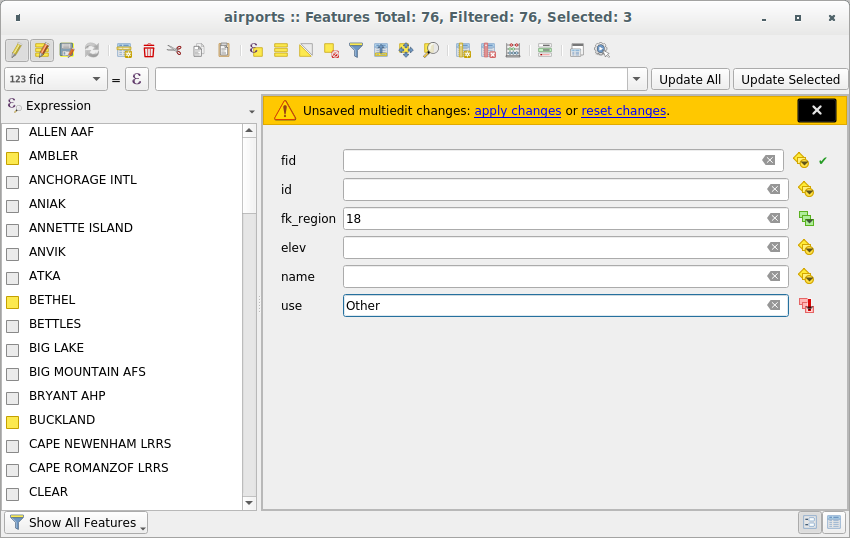850x538 pixels.
Task: Open the fid field selector dropdown
Action: pos(56,79)
